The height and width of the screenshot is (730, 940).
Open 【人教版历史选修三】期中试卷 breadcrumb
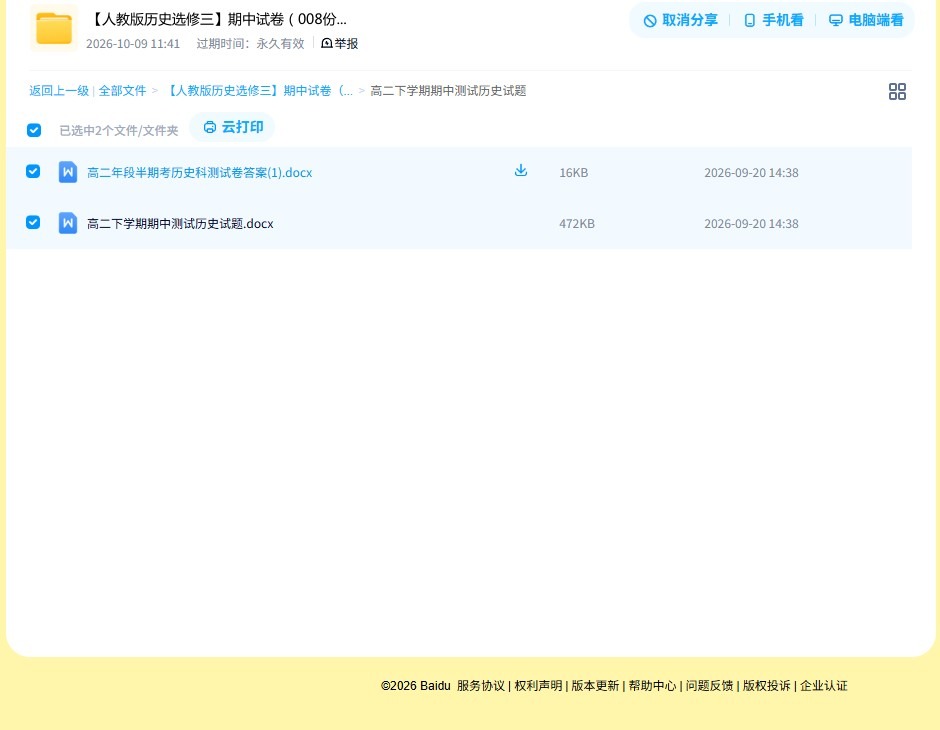click(x=258, y=91)
